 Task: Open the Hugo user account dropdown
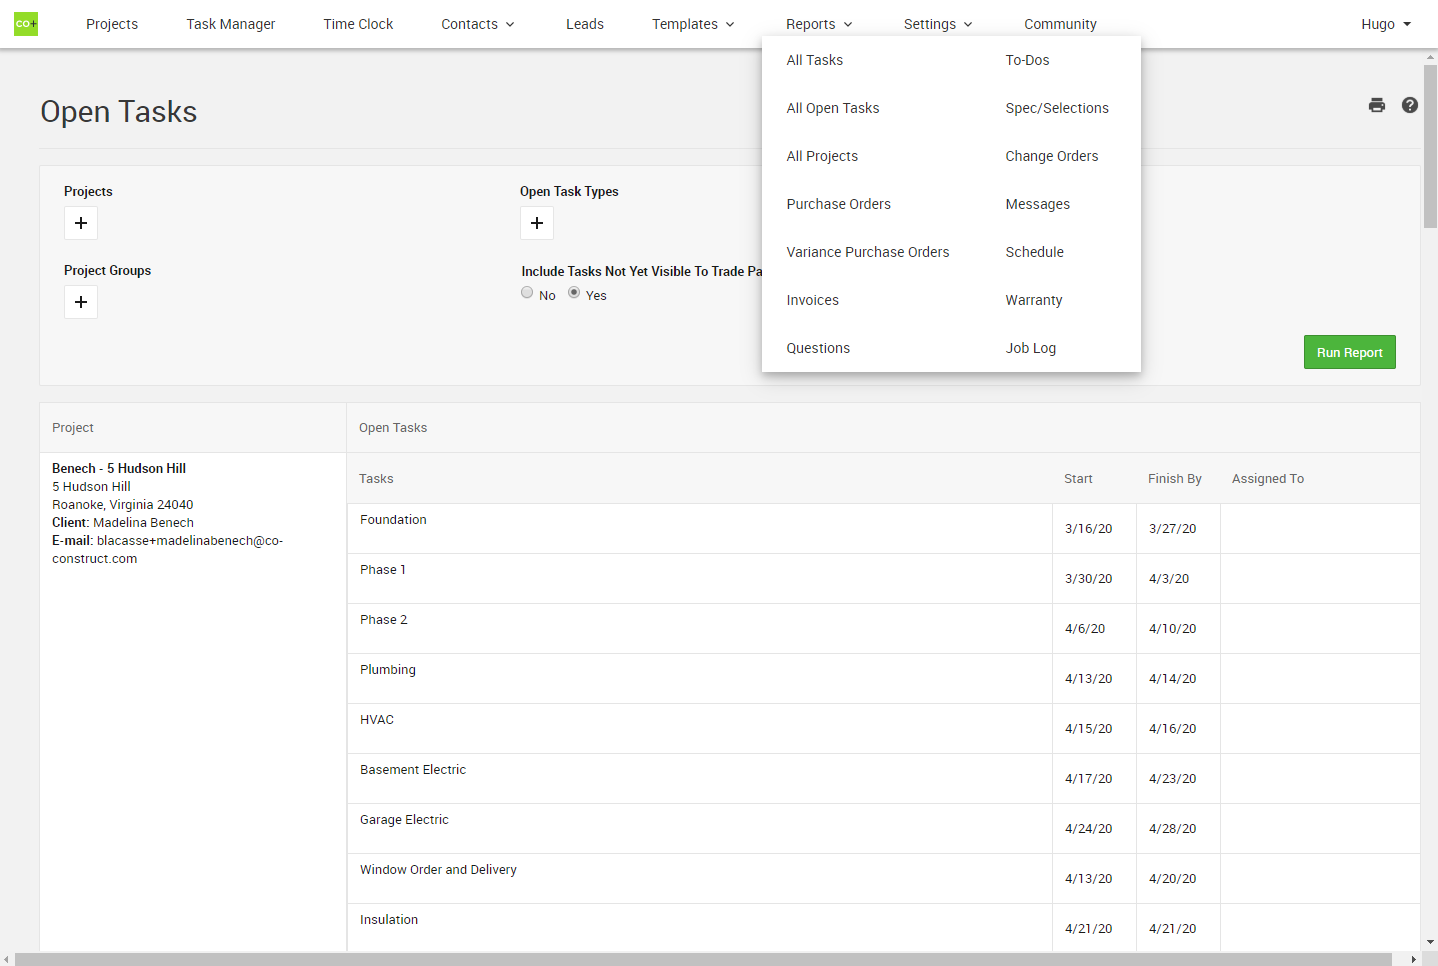(x=1385, y=24)
